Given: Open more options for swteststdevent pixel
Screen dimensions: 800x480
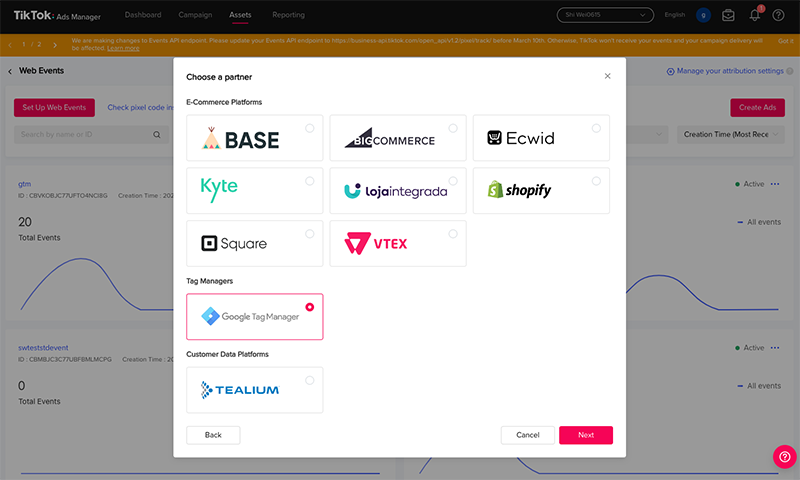Looking at the screenshot, I should [x=775, y=347].
